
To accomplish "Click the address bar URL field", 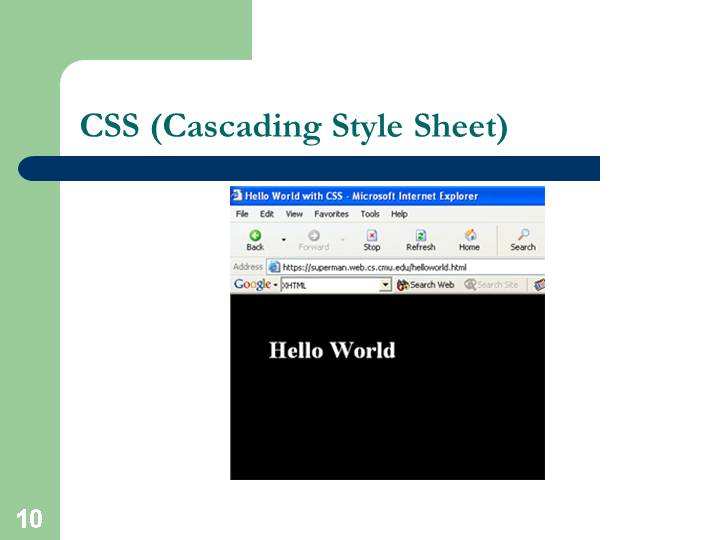I will tap(400, 267).
